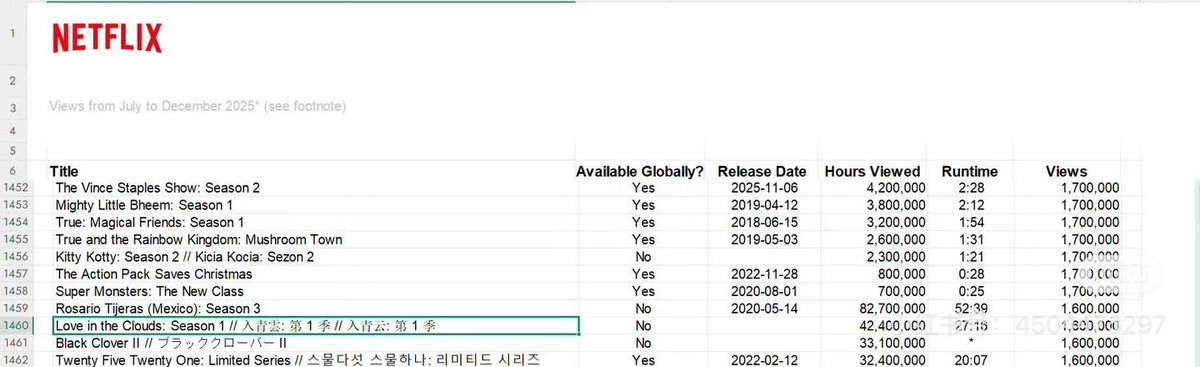Click release date 2018-06-15
This screenshot has height=367, width=1200.
[762, 222]
